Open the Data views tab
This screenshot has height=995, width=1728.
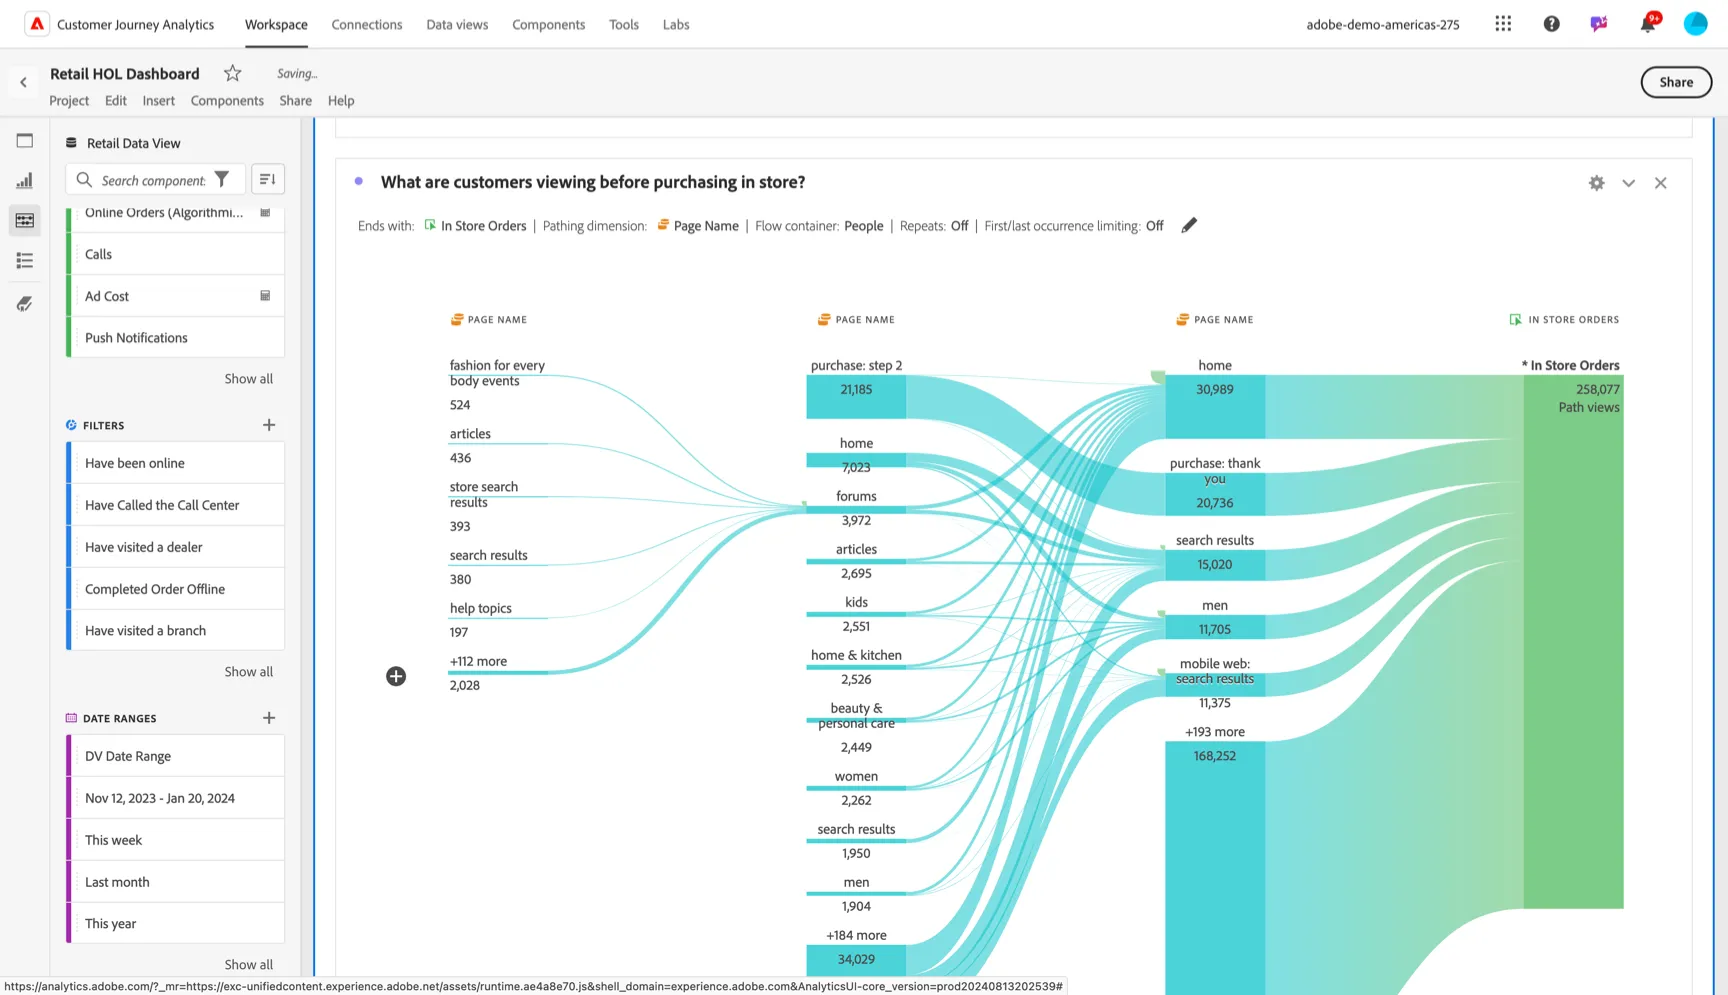coord(457,24)
